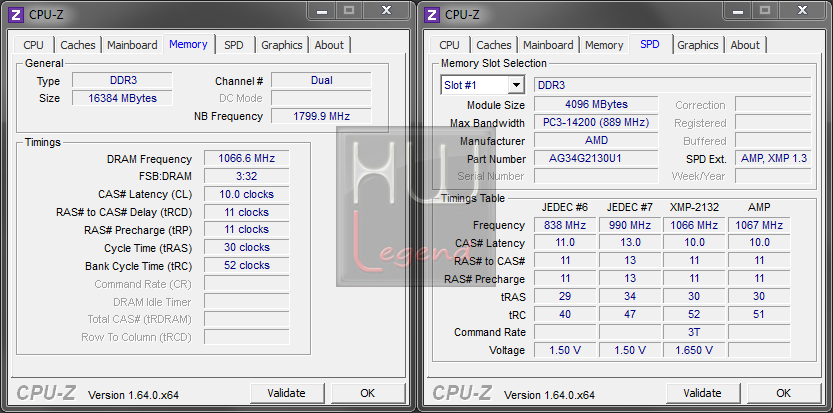Image resolution: width=833 pixels, height=413 pixels.
Task: Click the JEDEC #6 CAS# Latency value 11.0
Action: [x=565, y=243]
